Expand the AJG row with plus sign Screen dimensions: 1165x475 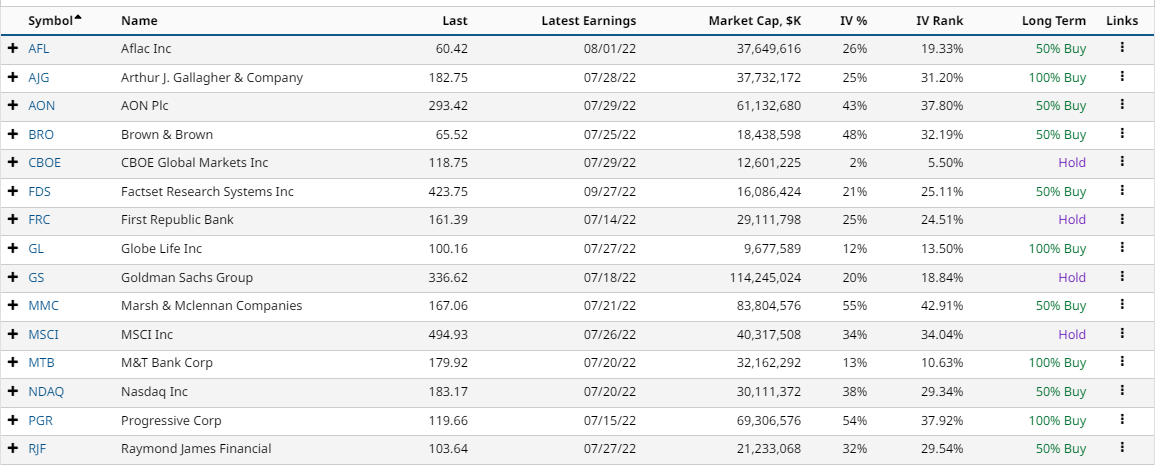[13, 77]
